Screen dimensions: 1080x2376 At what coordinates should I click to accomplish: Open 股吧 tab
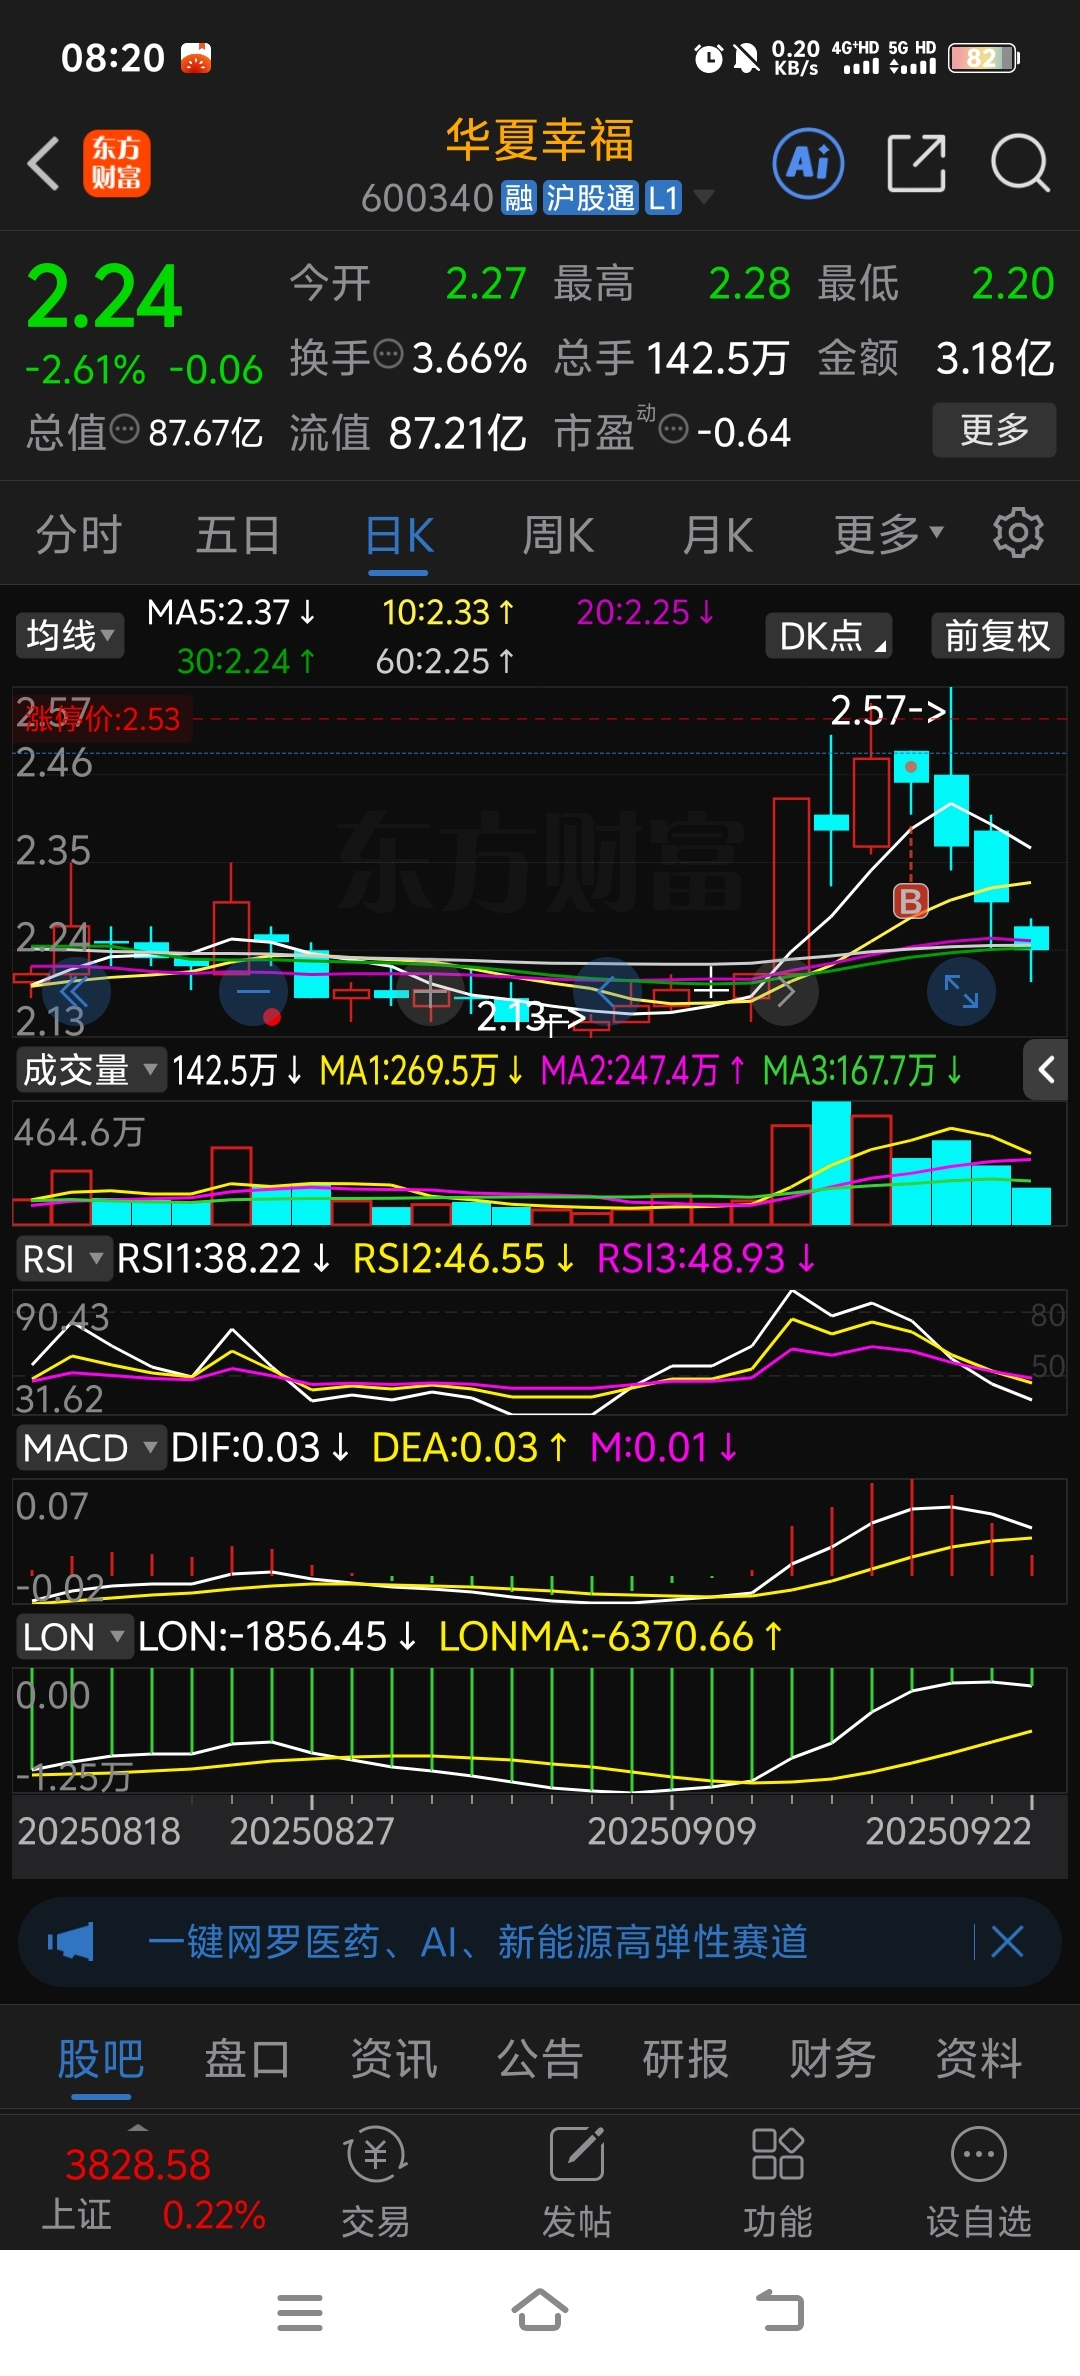click(101, 2058)
